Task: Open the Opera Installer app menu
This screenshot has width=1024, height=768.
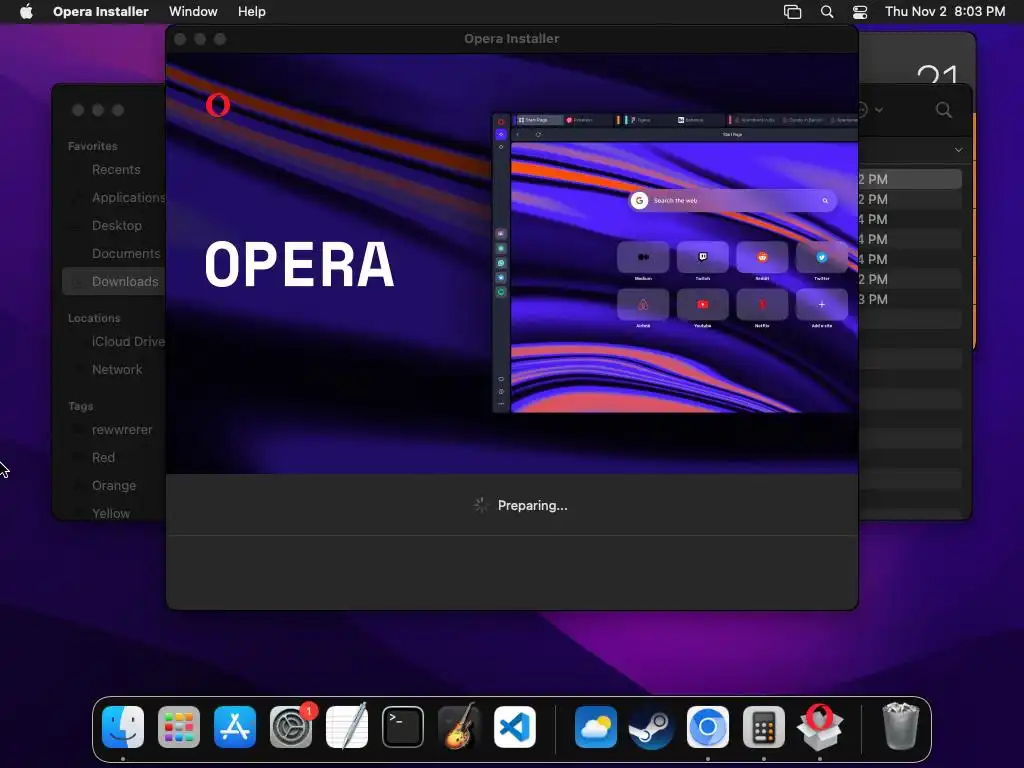Action: tap(101, 12)
